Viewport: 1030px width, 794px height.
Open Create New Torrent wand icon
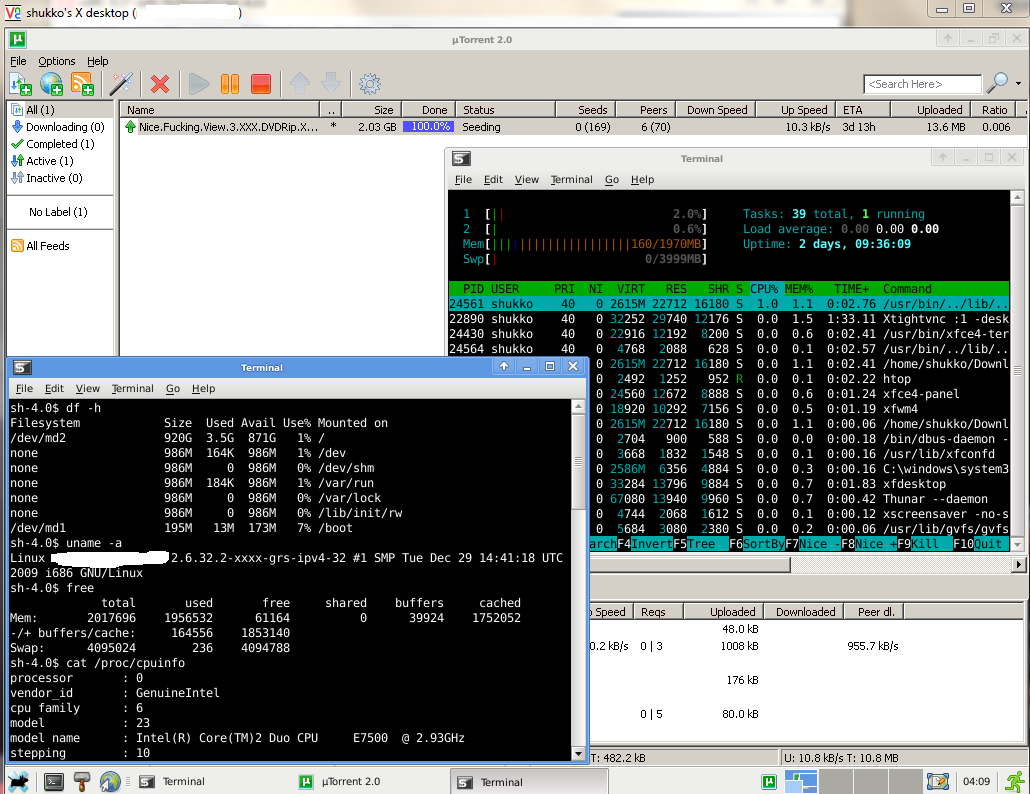coord(121,83)
